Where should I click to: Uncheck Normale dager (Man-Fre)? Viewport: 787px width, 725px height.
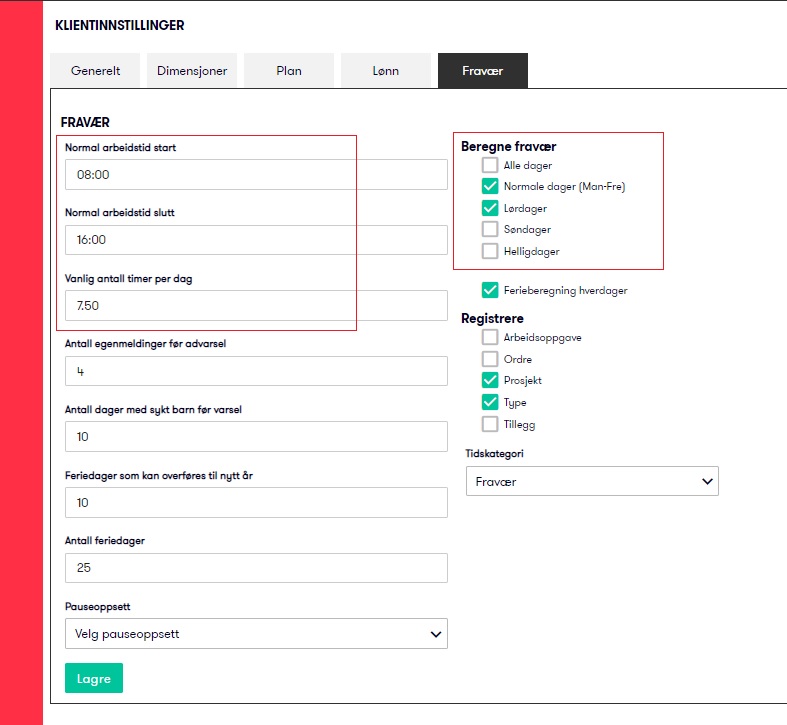point(490,186)
